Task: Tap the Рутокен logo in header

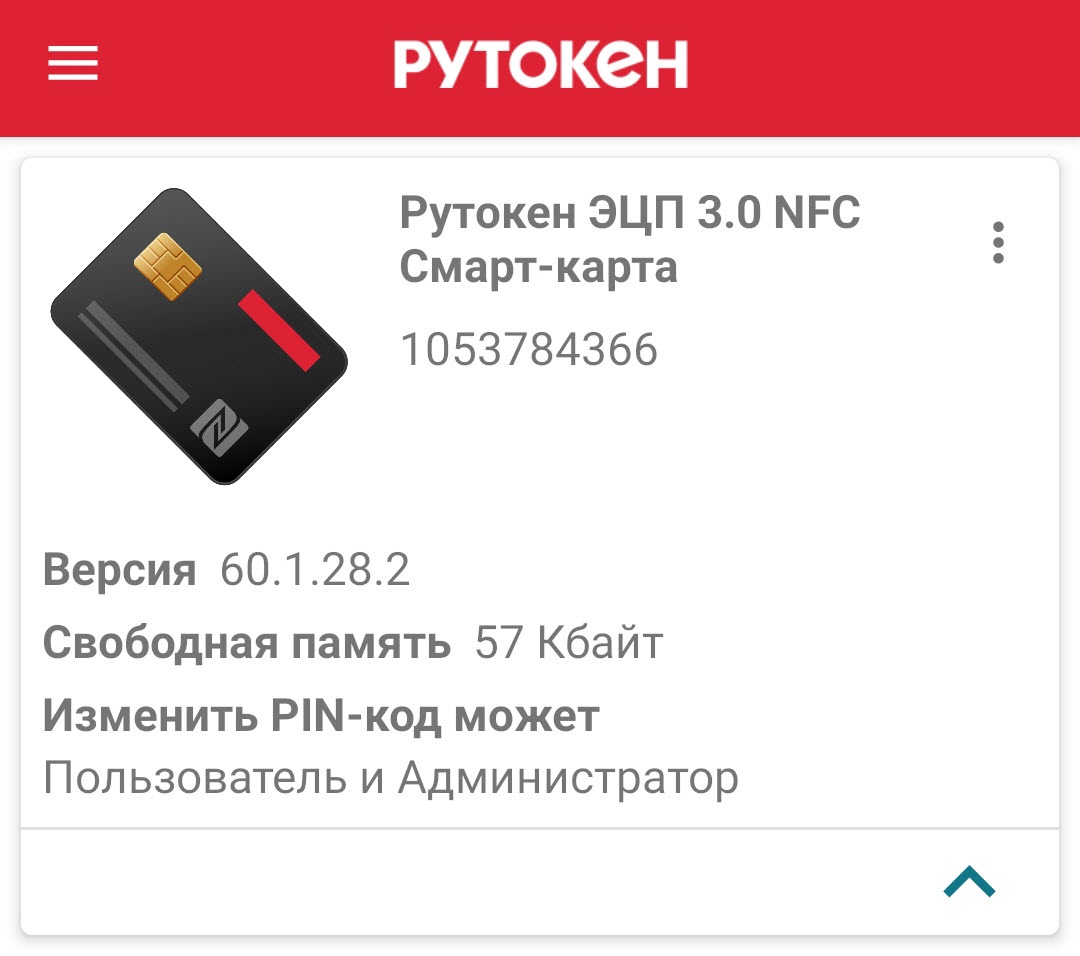Action: (541, 64)
